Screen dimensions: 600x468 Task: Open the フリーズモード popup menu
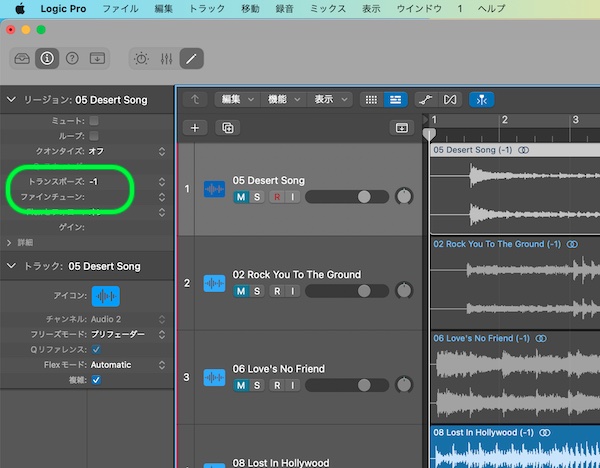click(x=162, y=334)
